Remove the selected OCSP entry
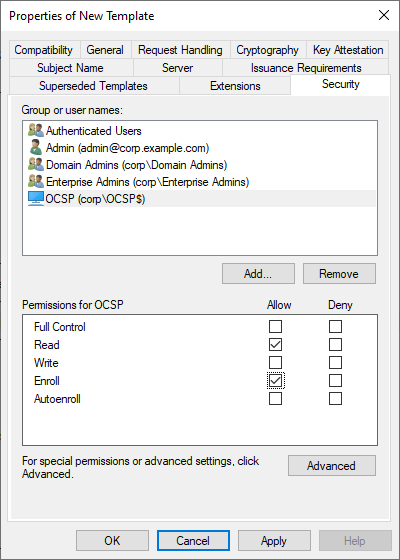Screen dimensions: 400x560 click(x=339, y=274)
